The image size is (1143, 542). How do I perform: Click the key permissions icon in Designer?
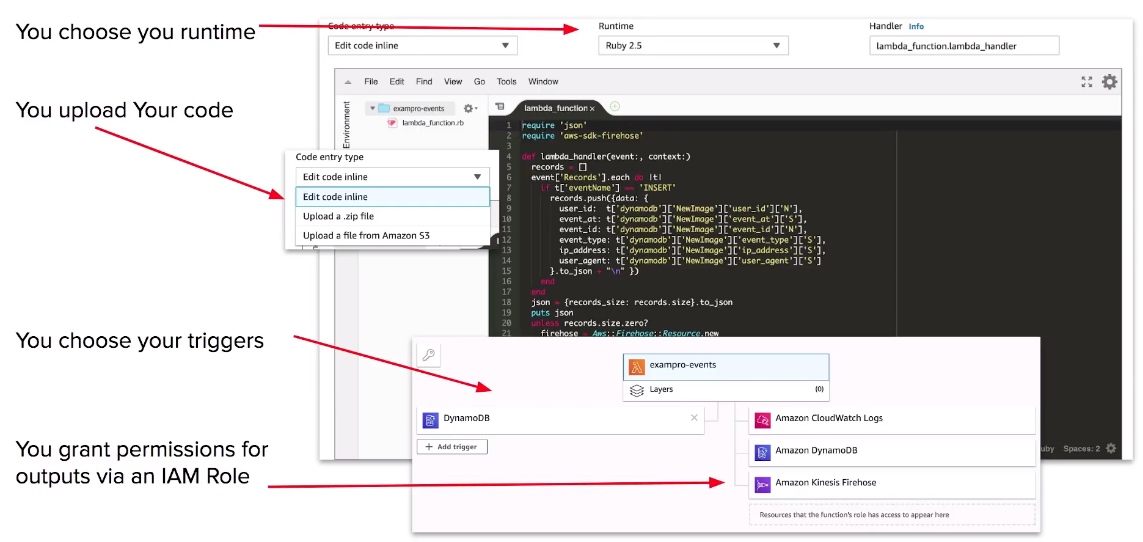point(429,356)
